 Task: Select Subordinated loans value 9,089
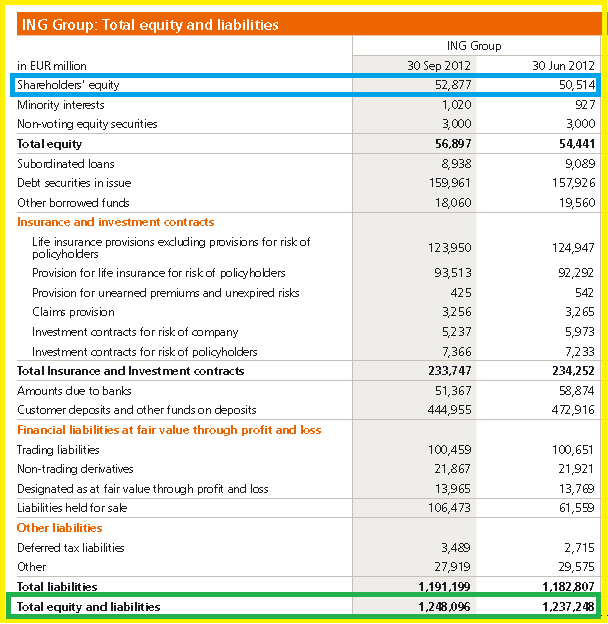[580, 164]
